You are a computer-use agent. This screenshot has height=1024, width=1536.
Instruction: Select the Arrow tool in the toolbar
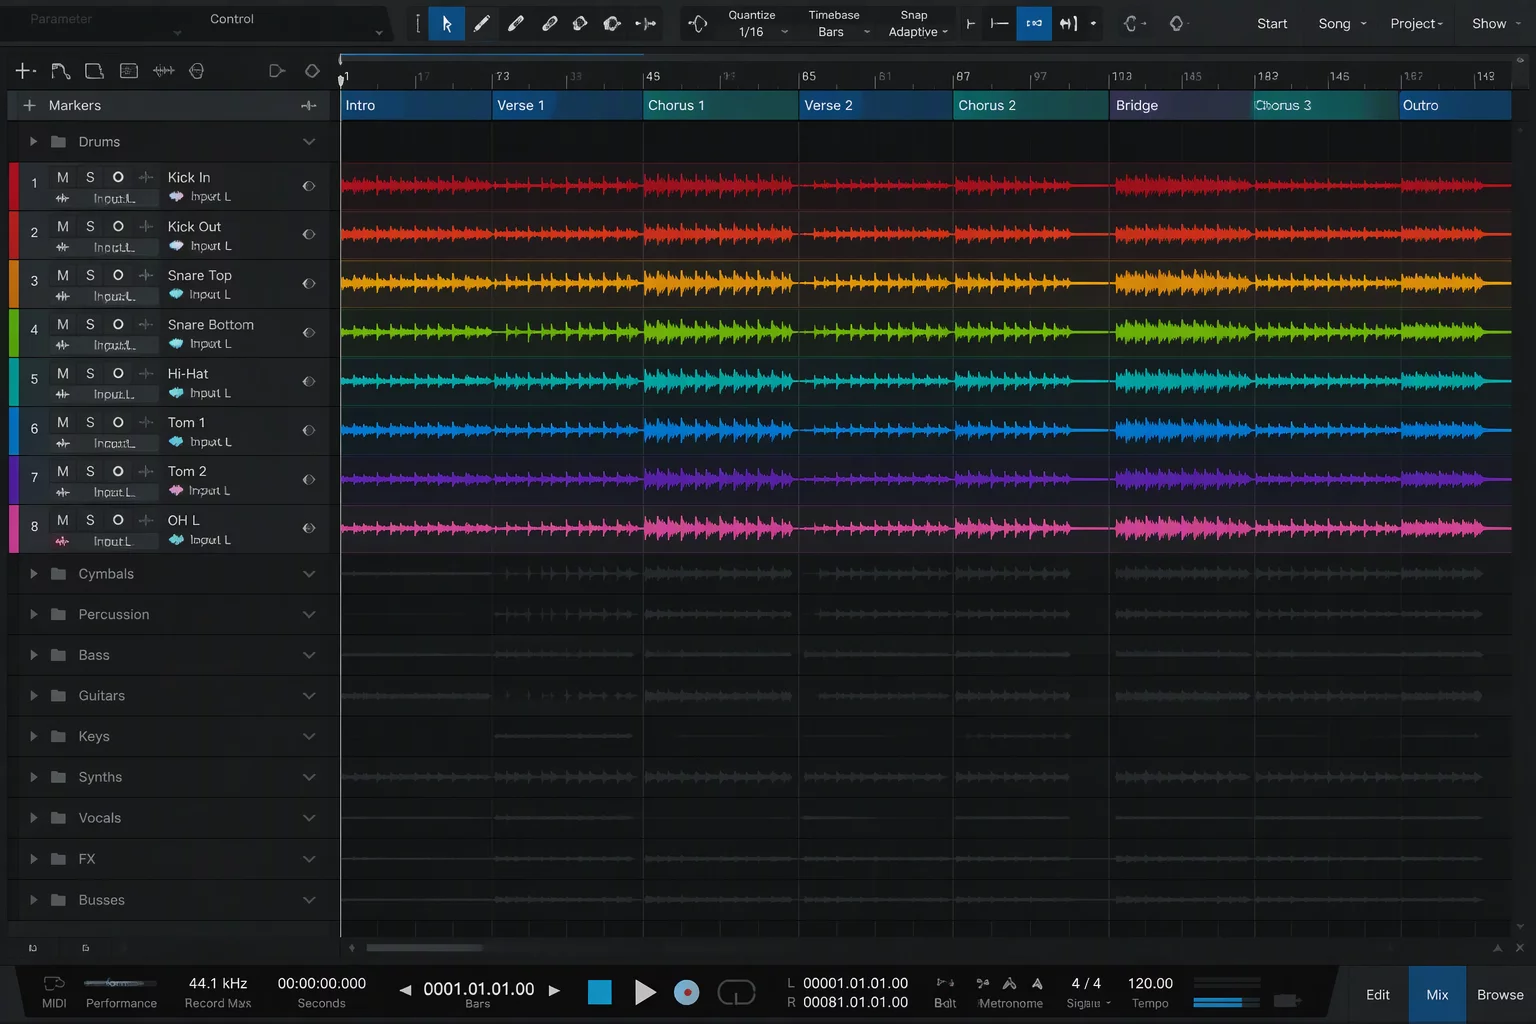pos(446,23)
